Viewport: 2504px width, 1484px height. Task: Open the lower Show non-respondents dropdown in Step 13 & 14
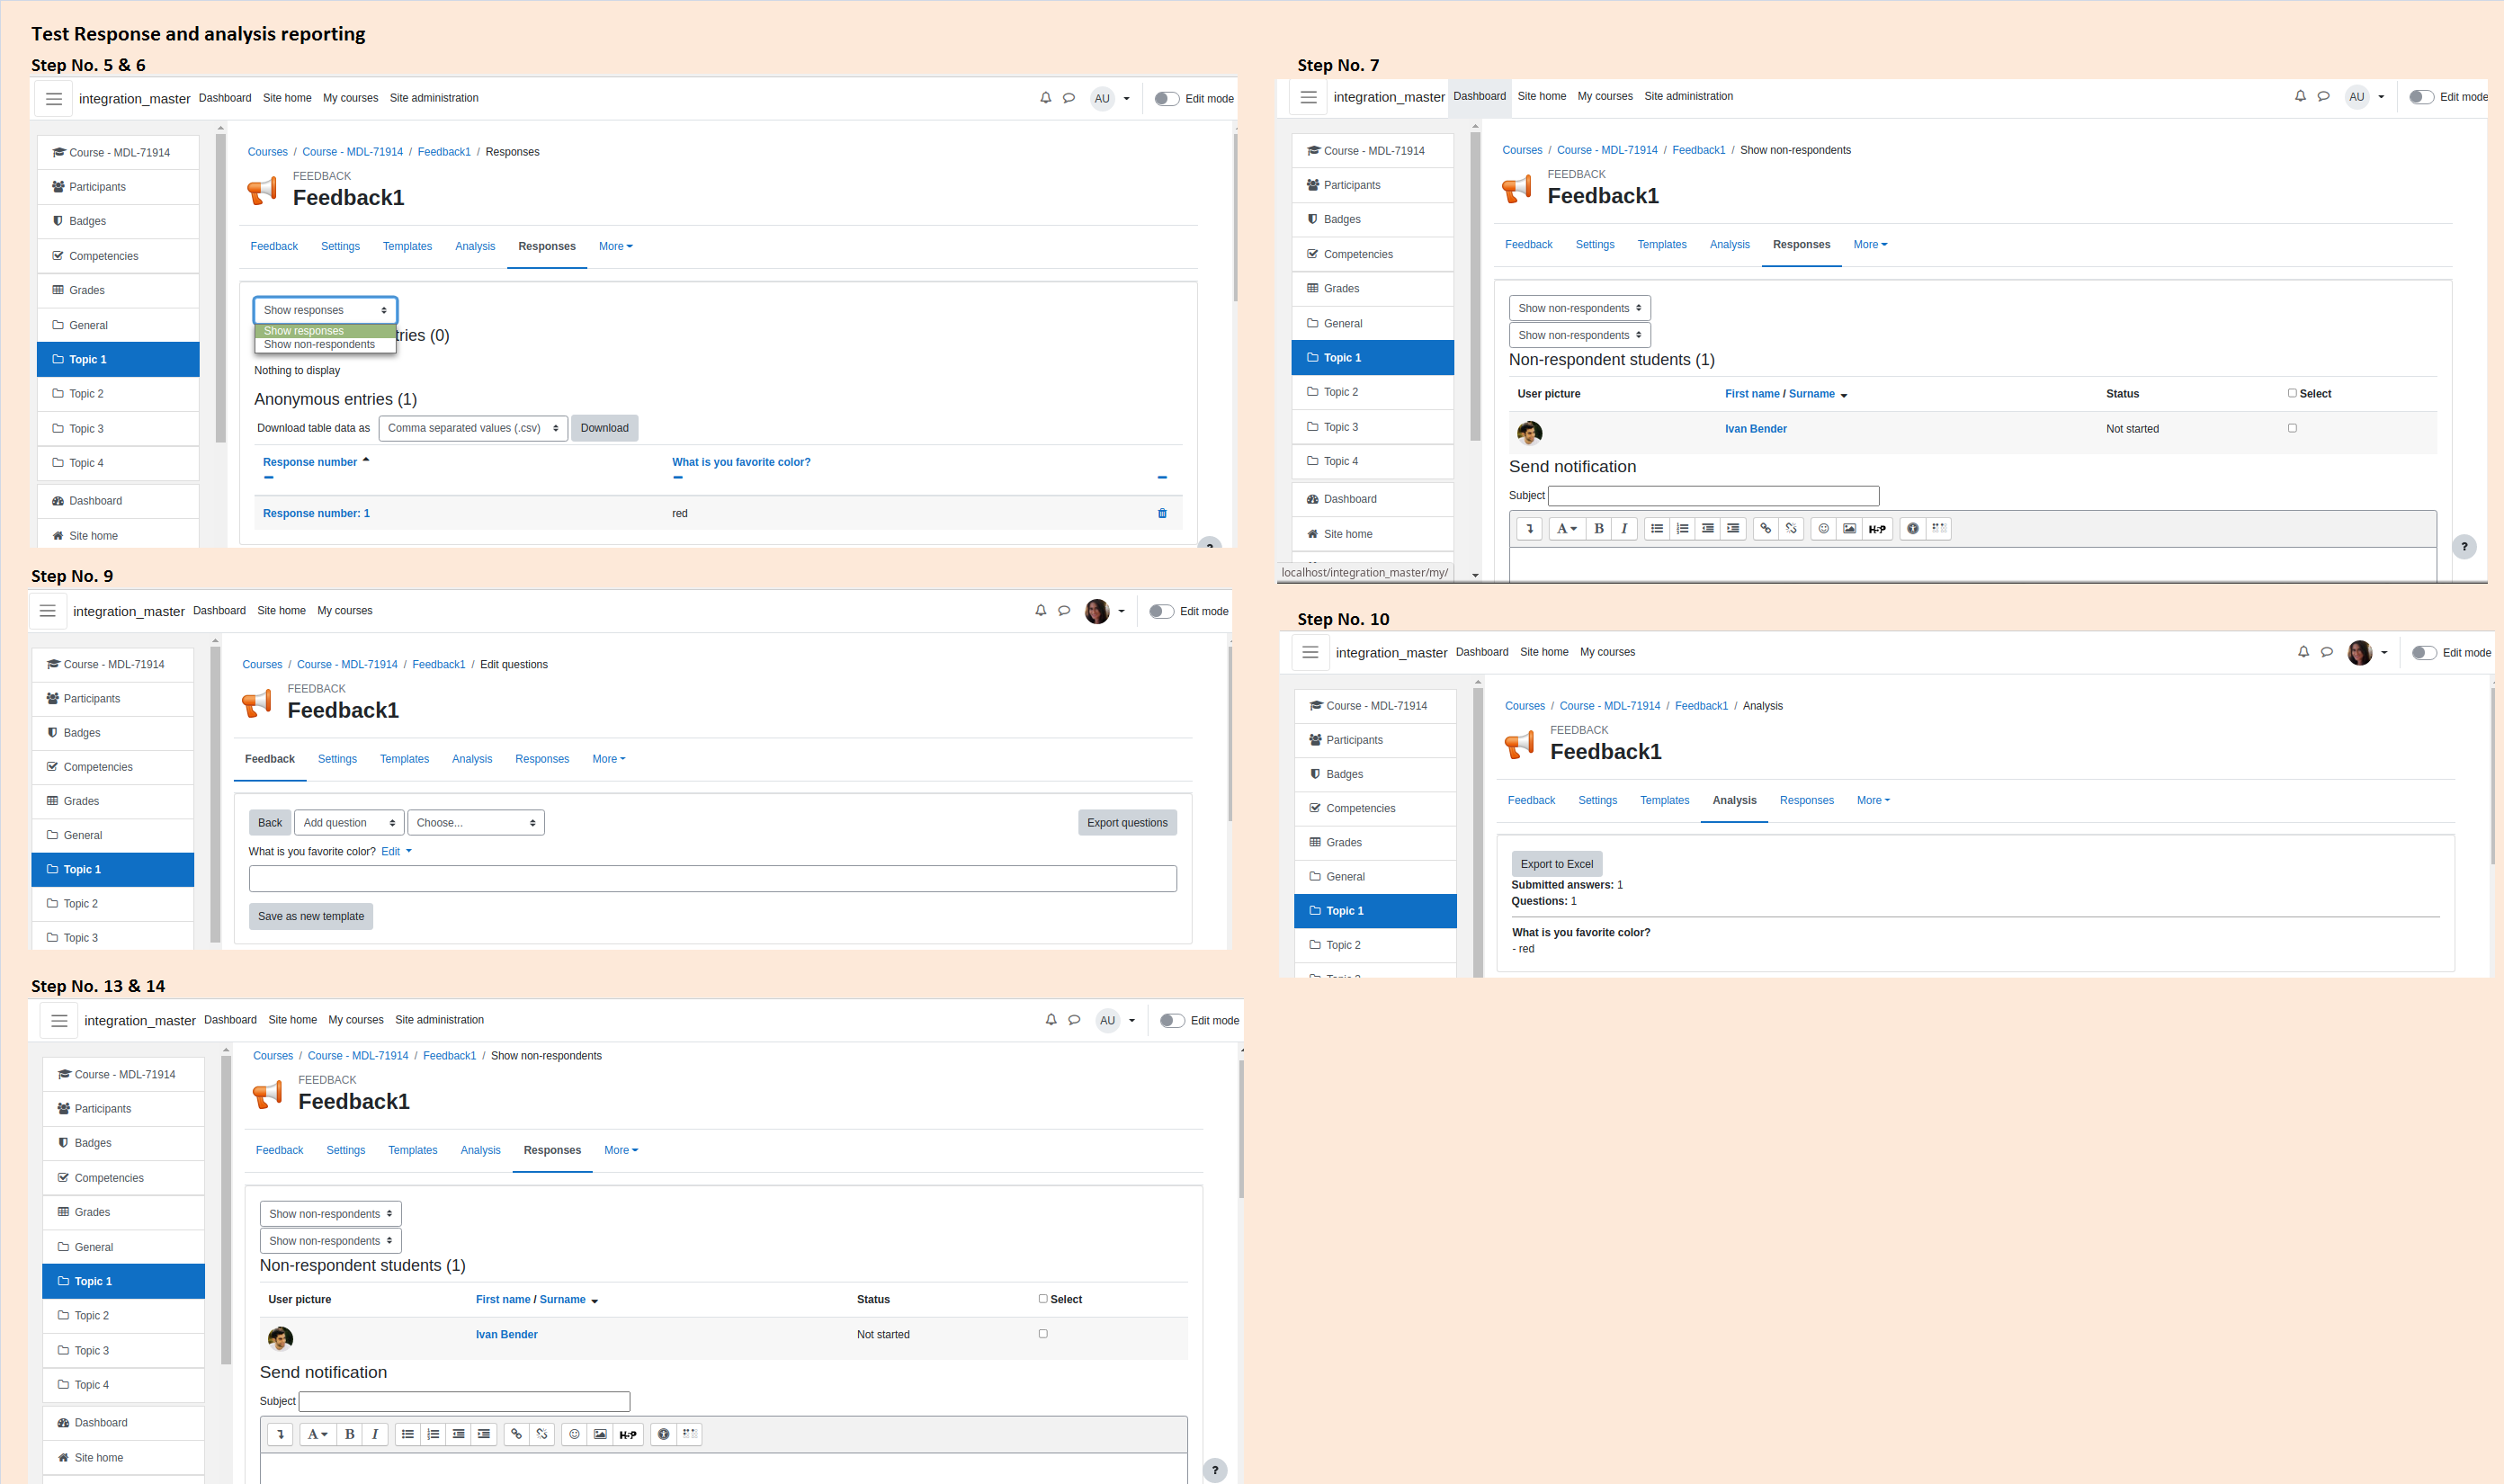(331, 1241)
